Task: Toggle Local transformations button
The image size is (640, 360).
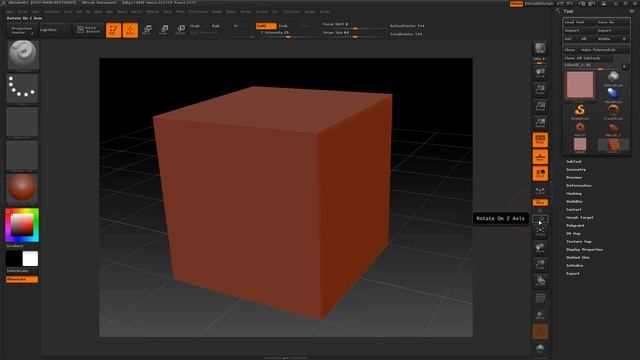Action: point(540,173)
